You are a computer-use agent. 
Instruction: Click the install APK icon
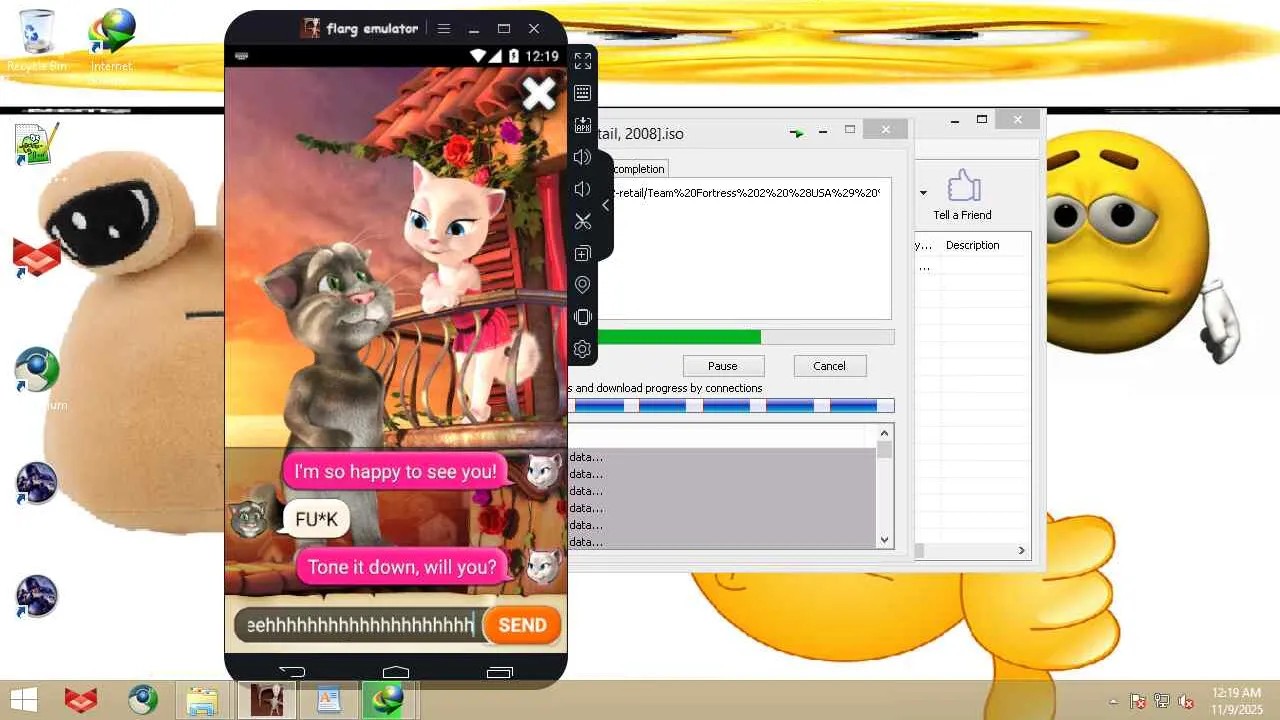click(x=583, y=125)
